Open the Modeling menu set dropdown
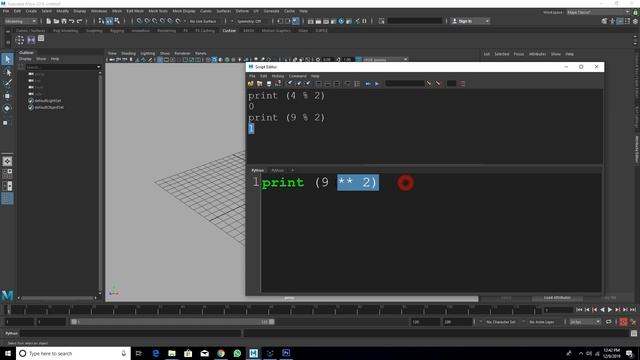 click(20, 21)
